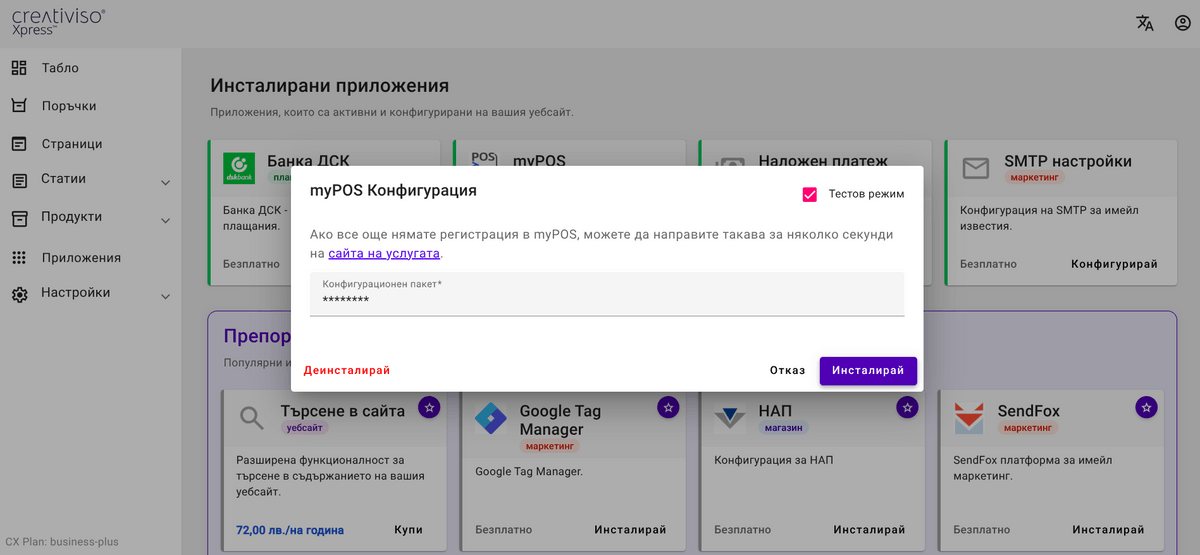Viewport: 1200px width, 555px height.
Task: Click the уебсайт tag on search card
Action: click(x=306, y=427)
